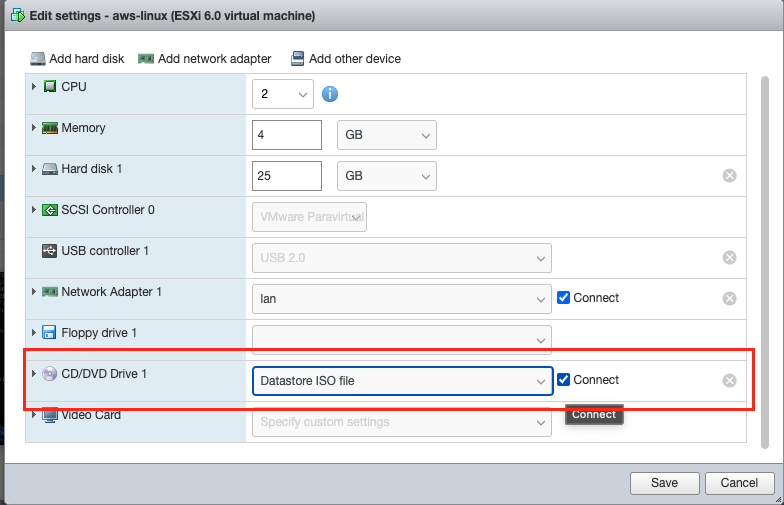Click the Memory size input field
Screen dimensions: 784x505
pos(287,135)
